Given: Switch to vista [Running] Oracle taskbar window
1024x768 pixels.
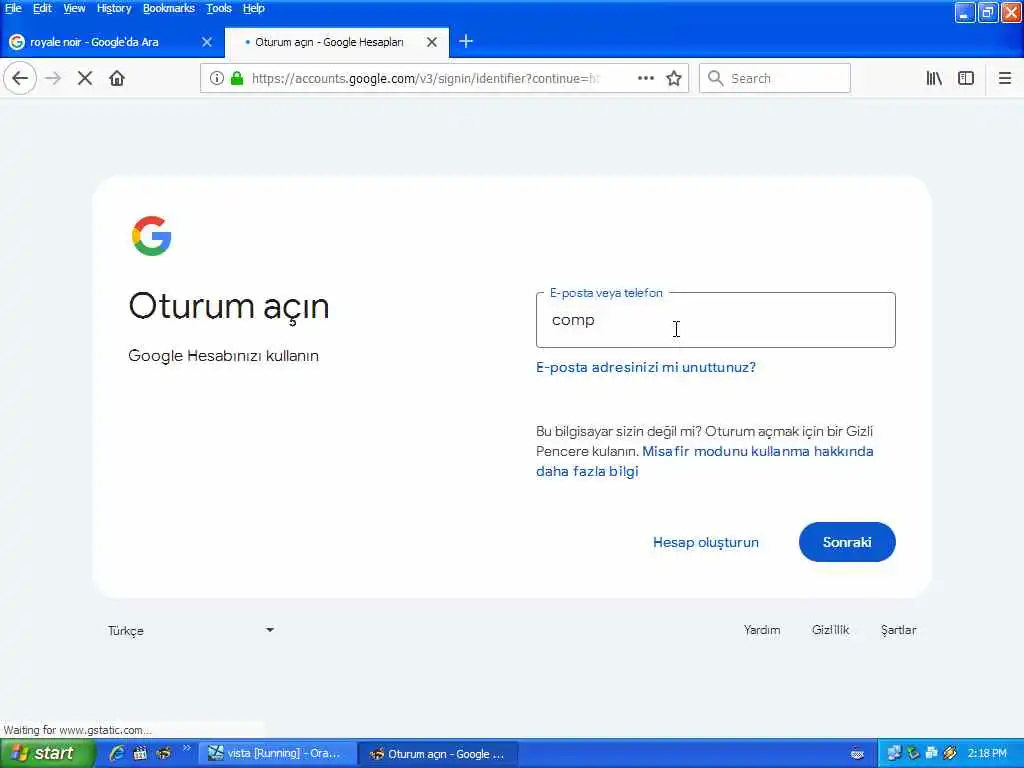Looking at the screenshot, I should (x=278, y=754).
